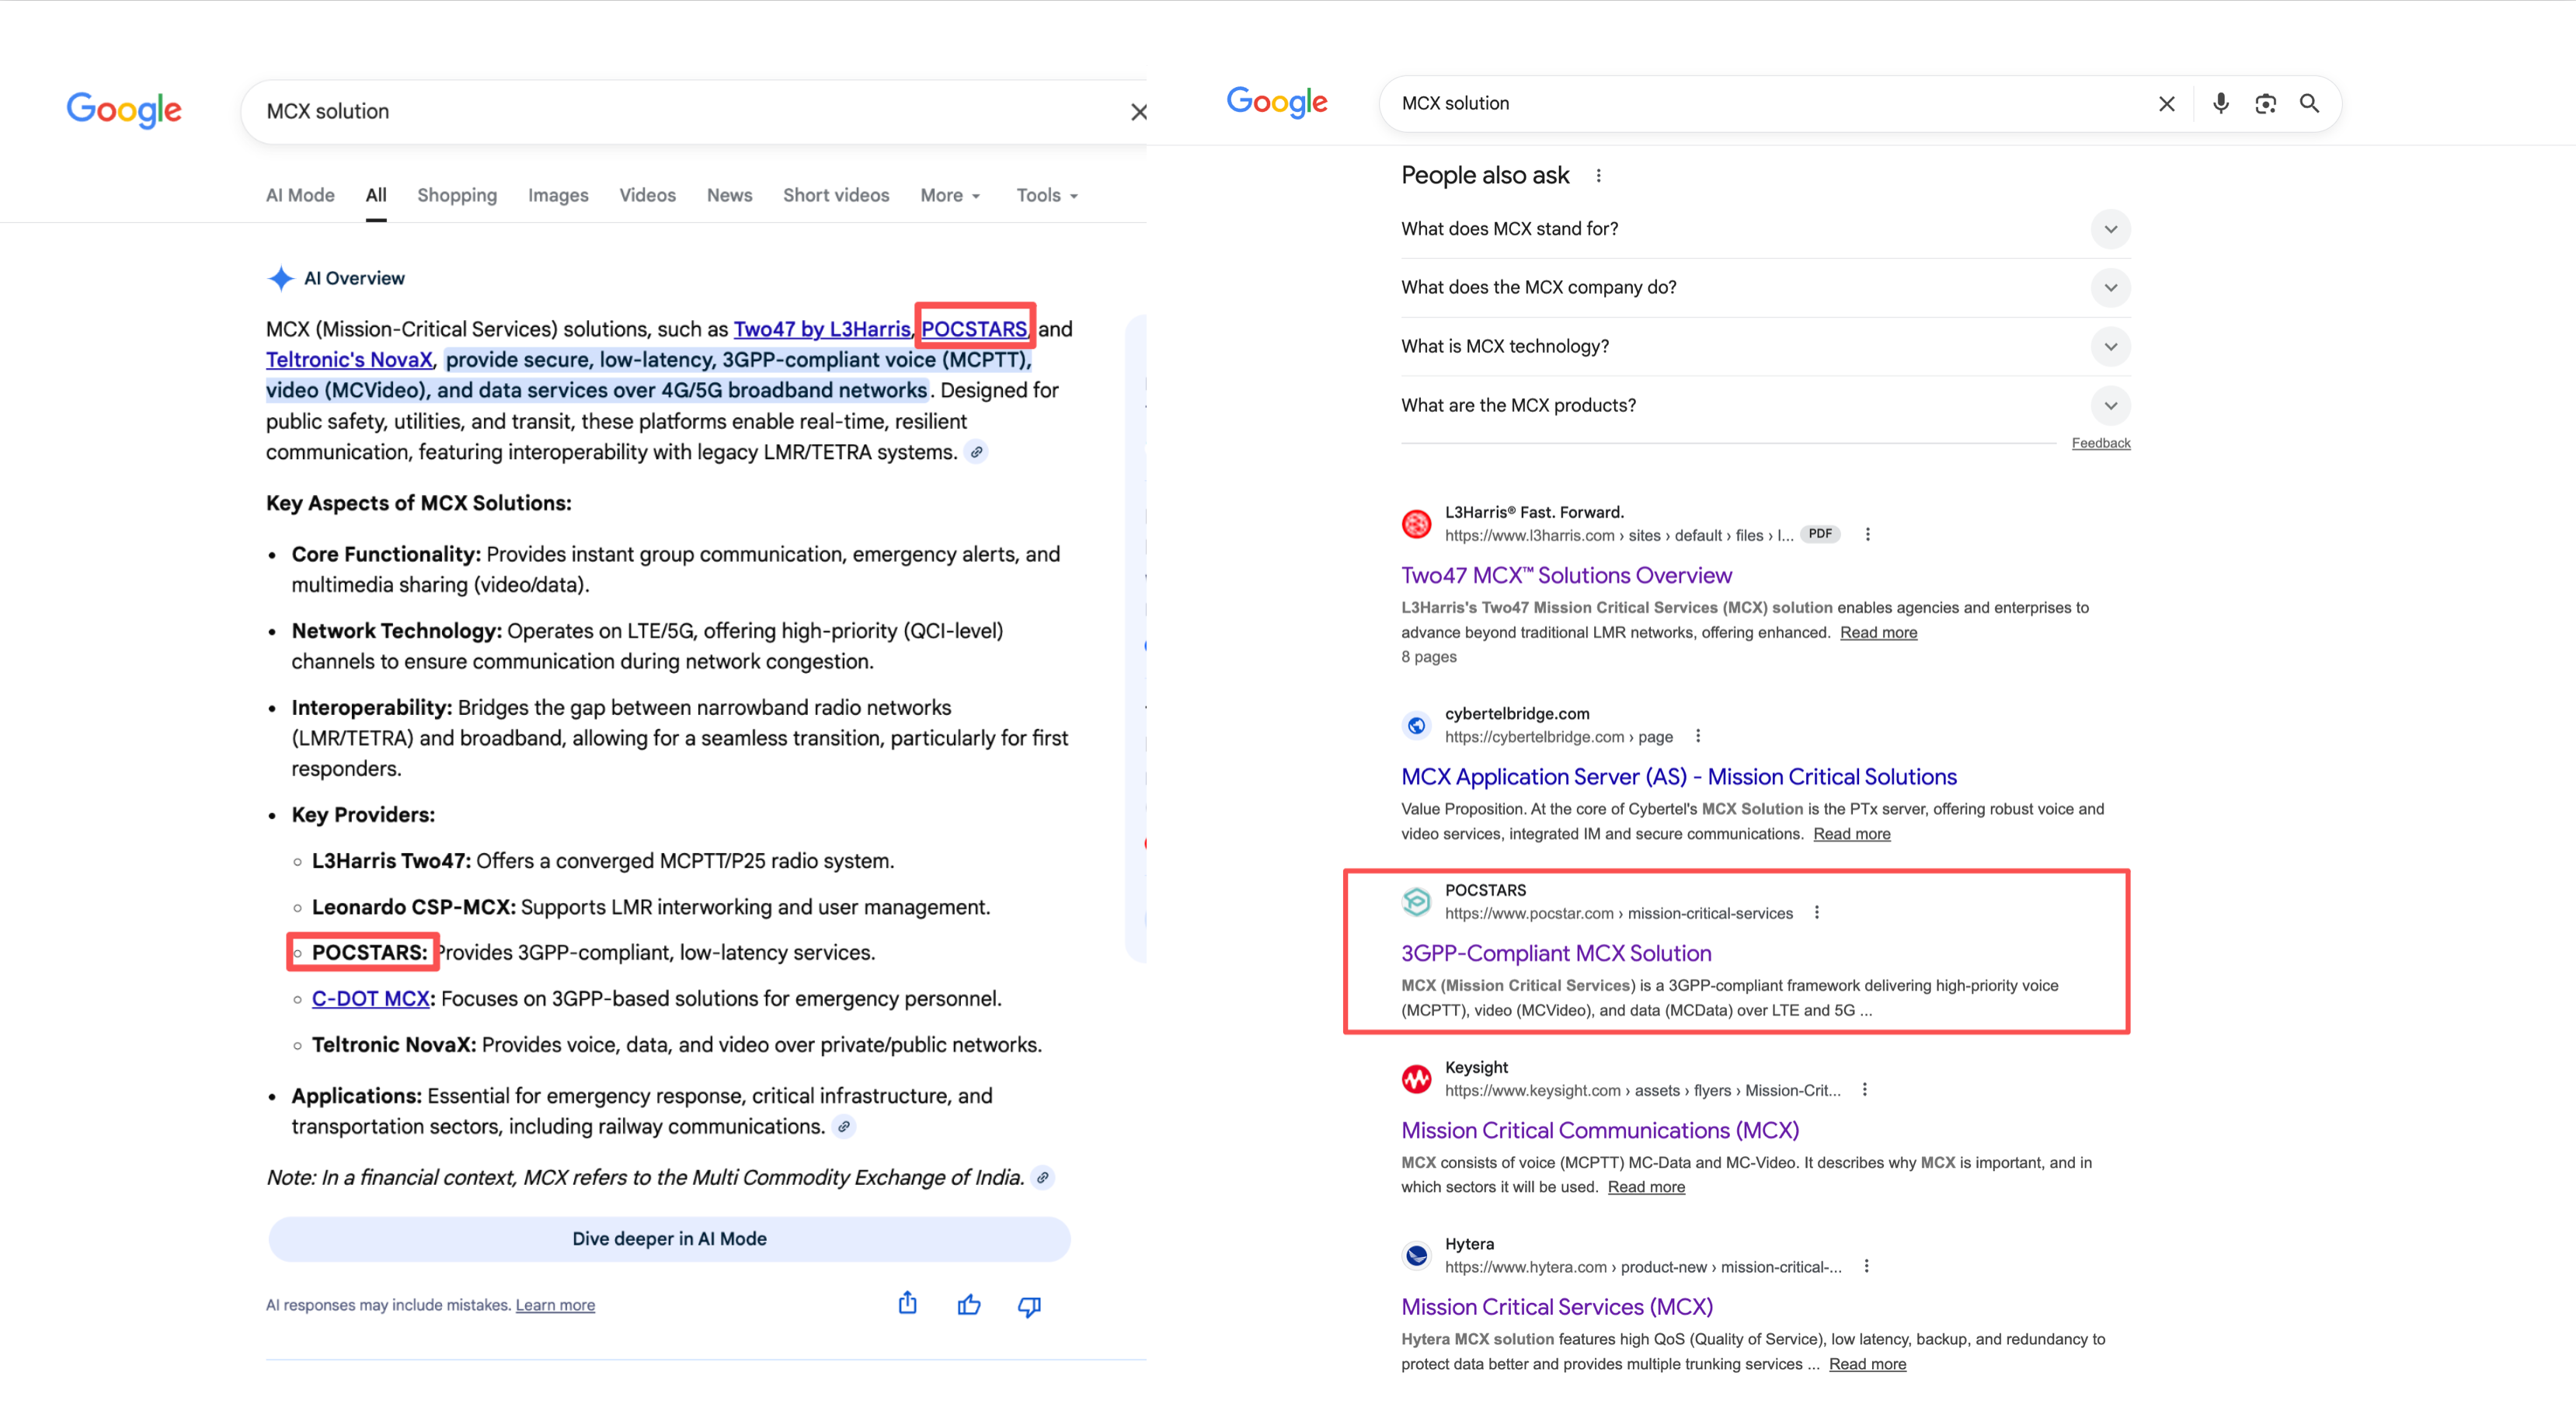The image size is (2576, 1411).
Task: Click the PDF badge on L3Harris result
Action: tap(1820, 534)
